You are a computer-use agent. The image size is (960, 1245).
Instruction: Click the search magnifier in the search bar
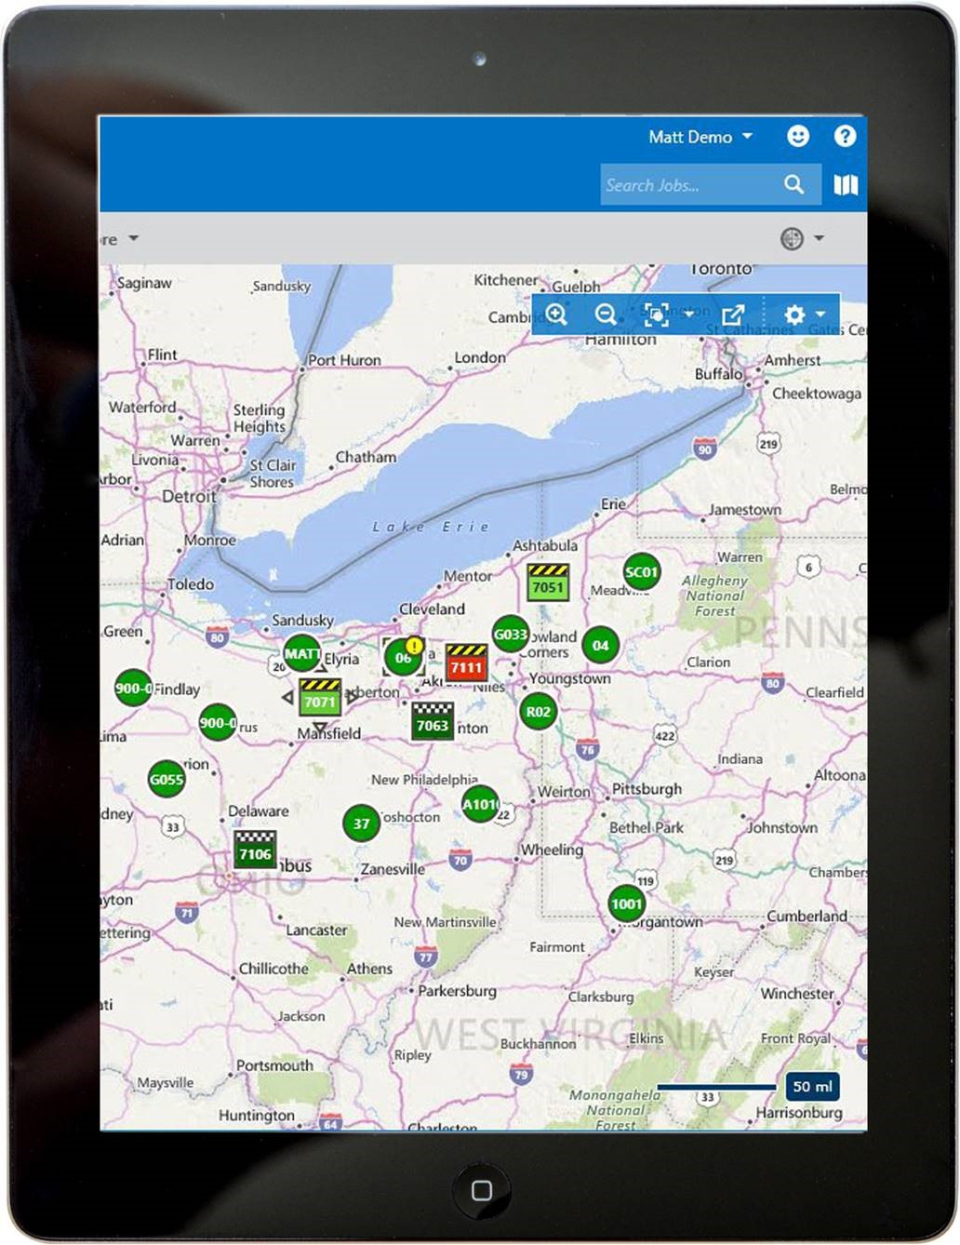point(795,184)
